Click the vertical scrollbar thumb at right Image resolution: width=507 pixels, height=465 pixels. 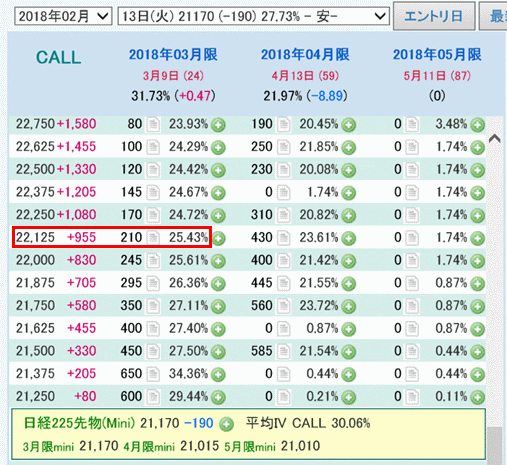click(495, 445)
